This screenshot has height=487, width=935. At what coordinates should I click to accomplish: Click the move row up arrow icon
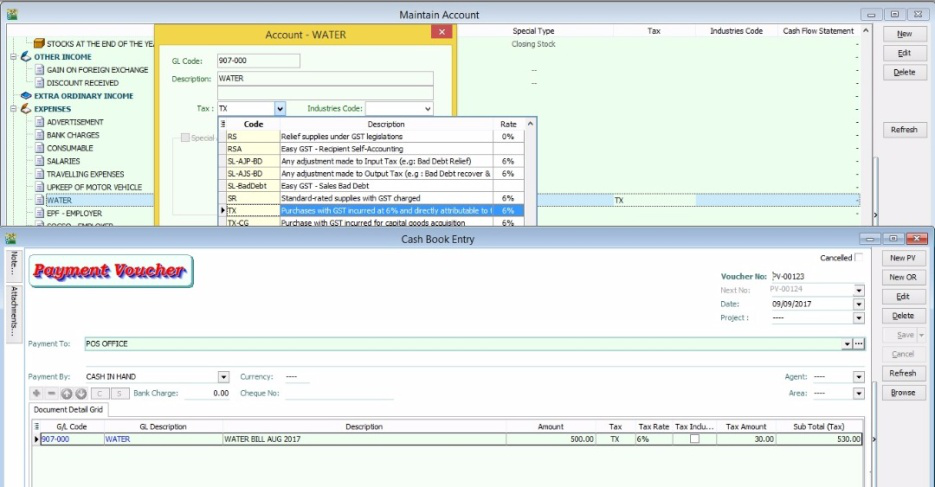(66, 393)
